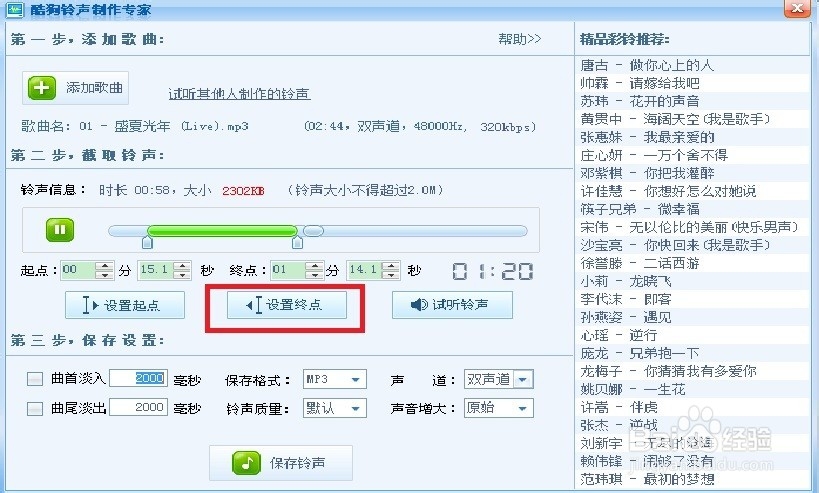Screen dimensions: 819x493
Task: Click the start minutes field showing 00
Action: pyautogui.click(x=78, y=270)
